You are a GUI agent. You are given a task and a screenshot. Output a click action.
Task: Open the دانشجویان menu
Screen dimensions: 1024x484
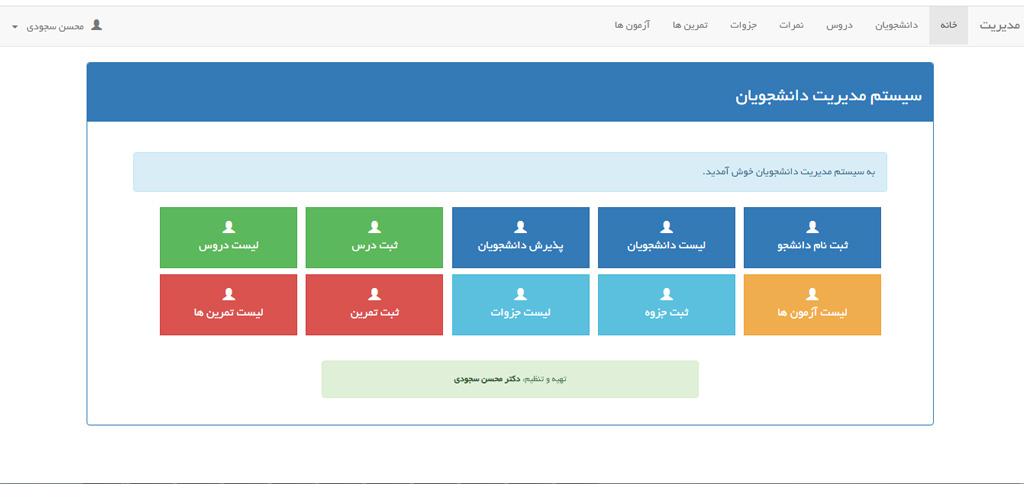tap(897, 25)
